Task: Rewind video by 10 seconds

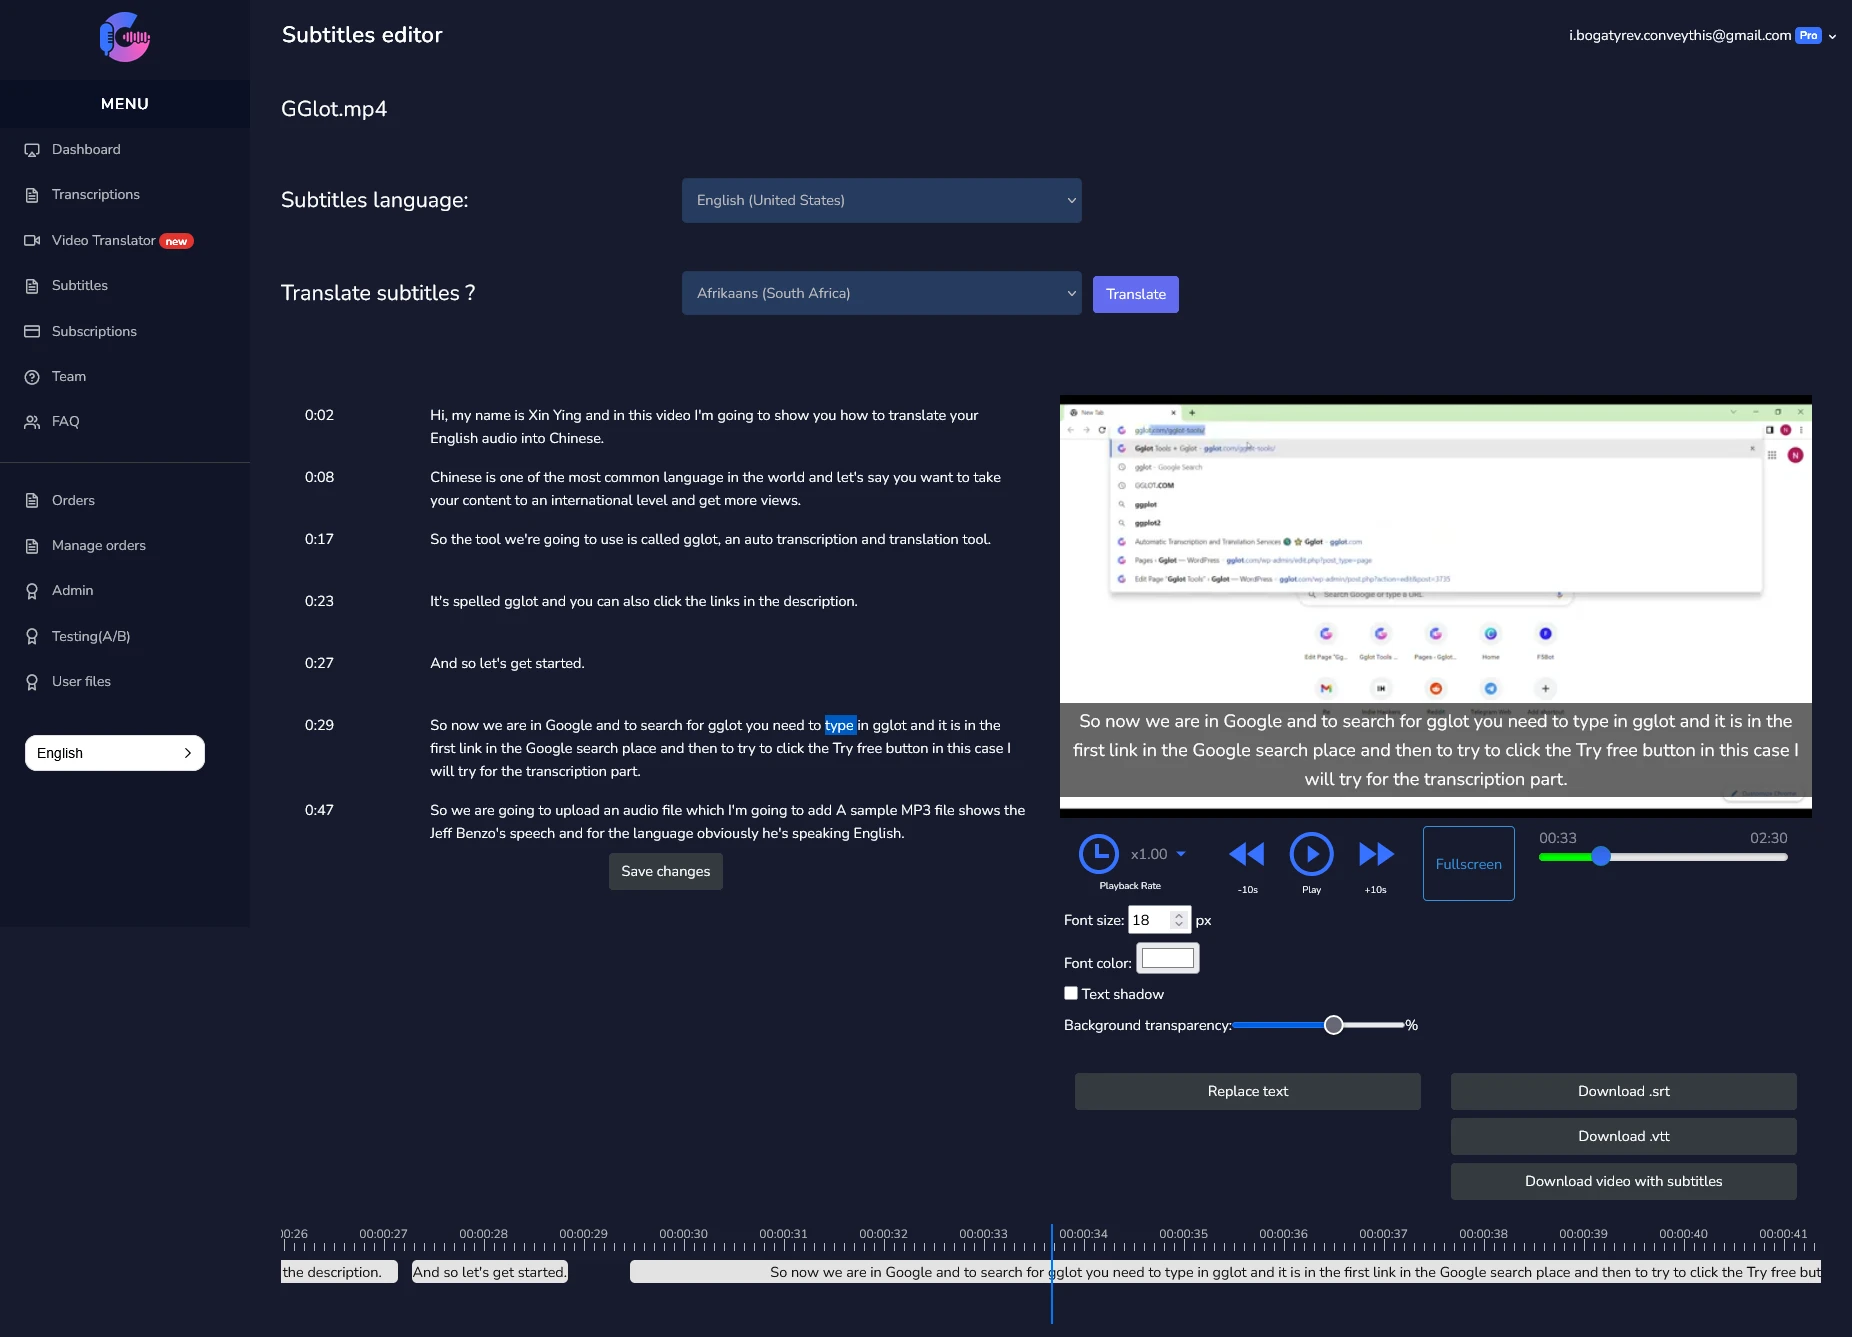Action: coord(1247,854)
